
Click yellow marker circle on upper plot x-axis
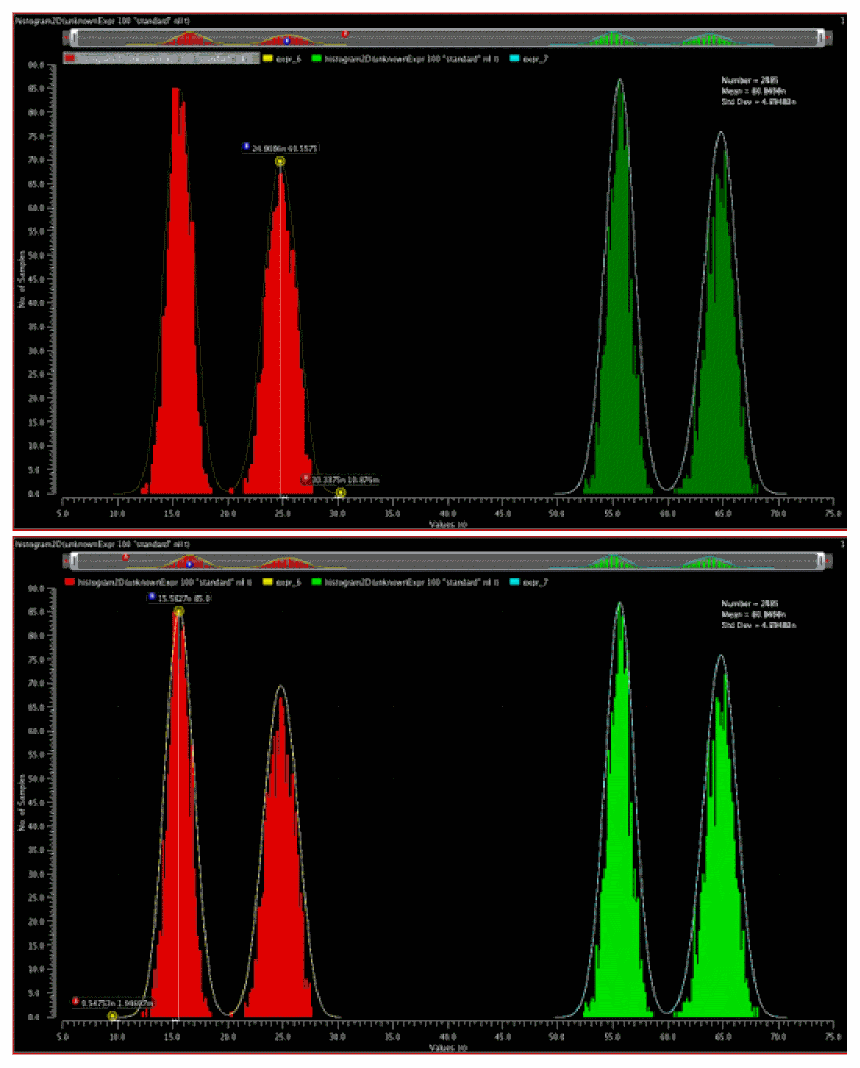pyautogui.click(x=340, y=492)
